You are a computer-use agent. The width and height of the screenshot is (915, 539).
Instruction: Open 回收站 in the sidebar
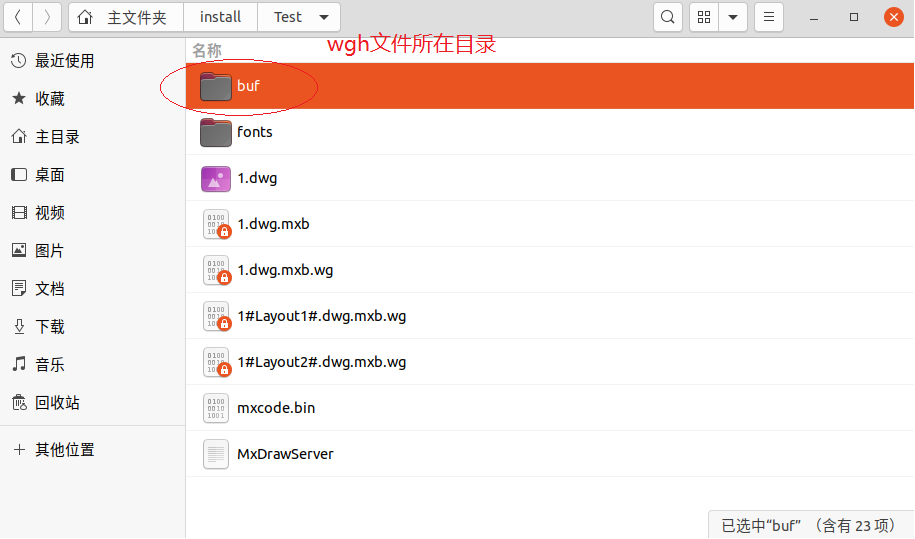pos(93,402)
